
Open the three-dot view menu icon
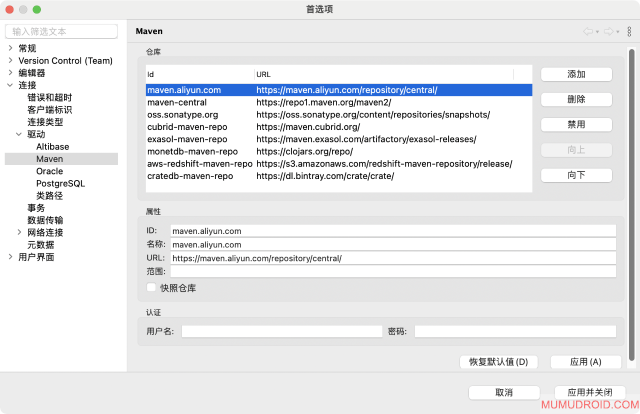coord(629,31)
